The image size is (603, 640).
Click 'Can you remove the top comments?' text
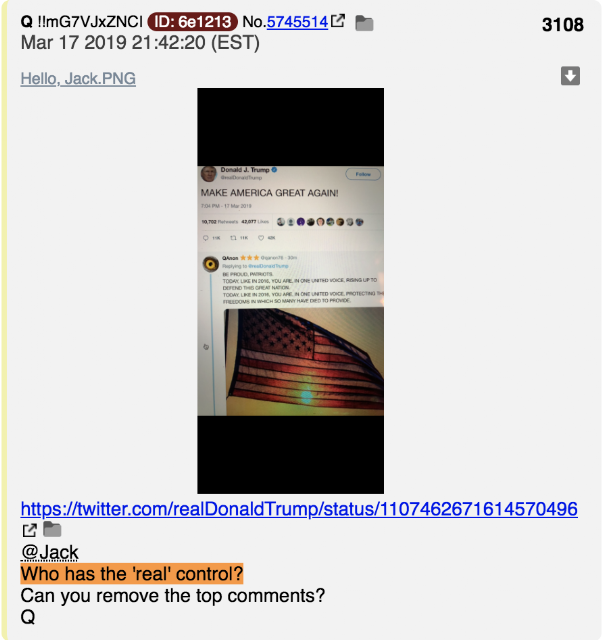173,596
